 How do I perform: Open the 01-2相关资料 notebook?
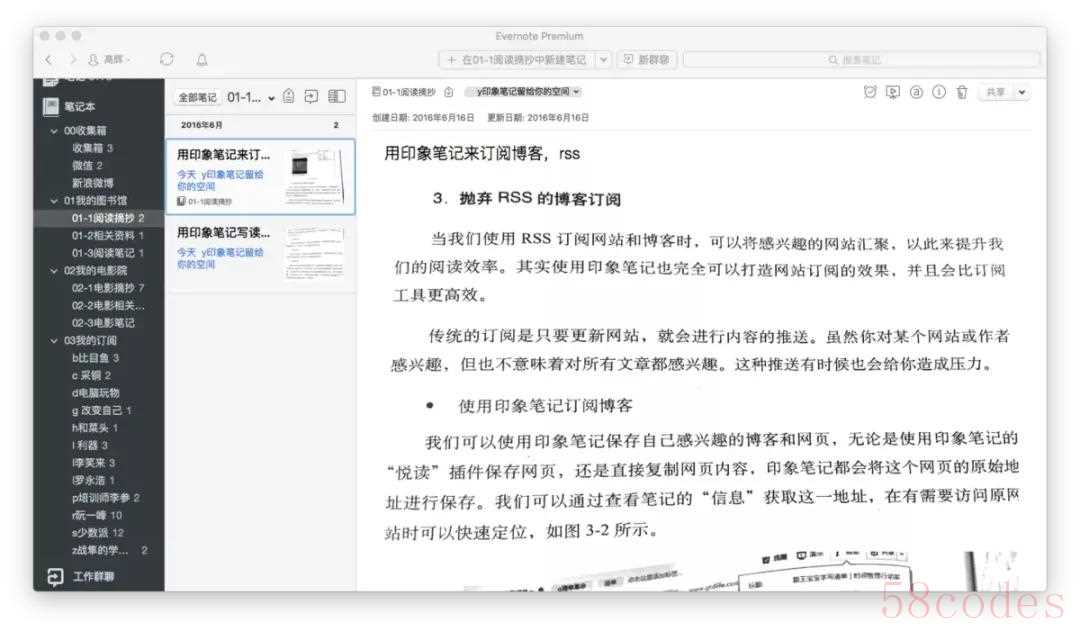click(107, 236)
